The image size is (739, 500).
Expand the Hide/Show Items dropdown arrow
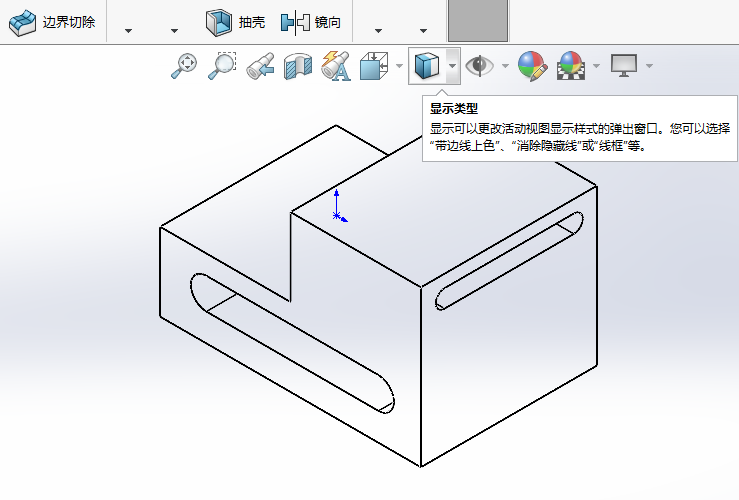coord(505,67)
